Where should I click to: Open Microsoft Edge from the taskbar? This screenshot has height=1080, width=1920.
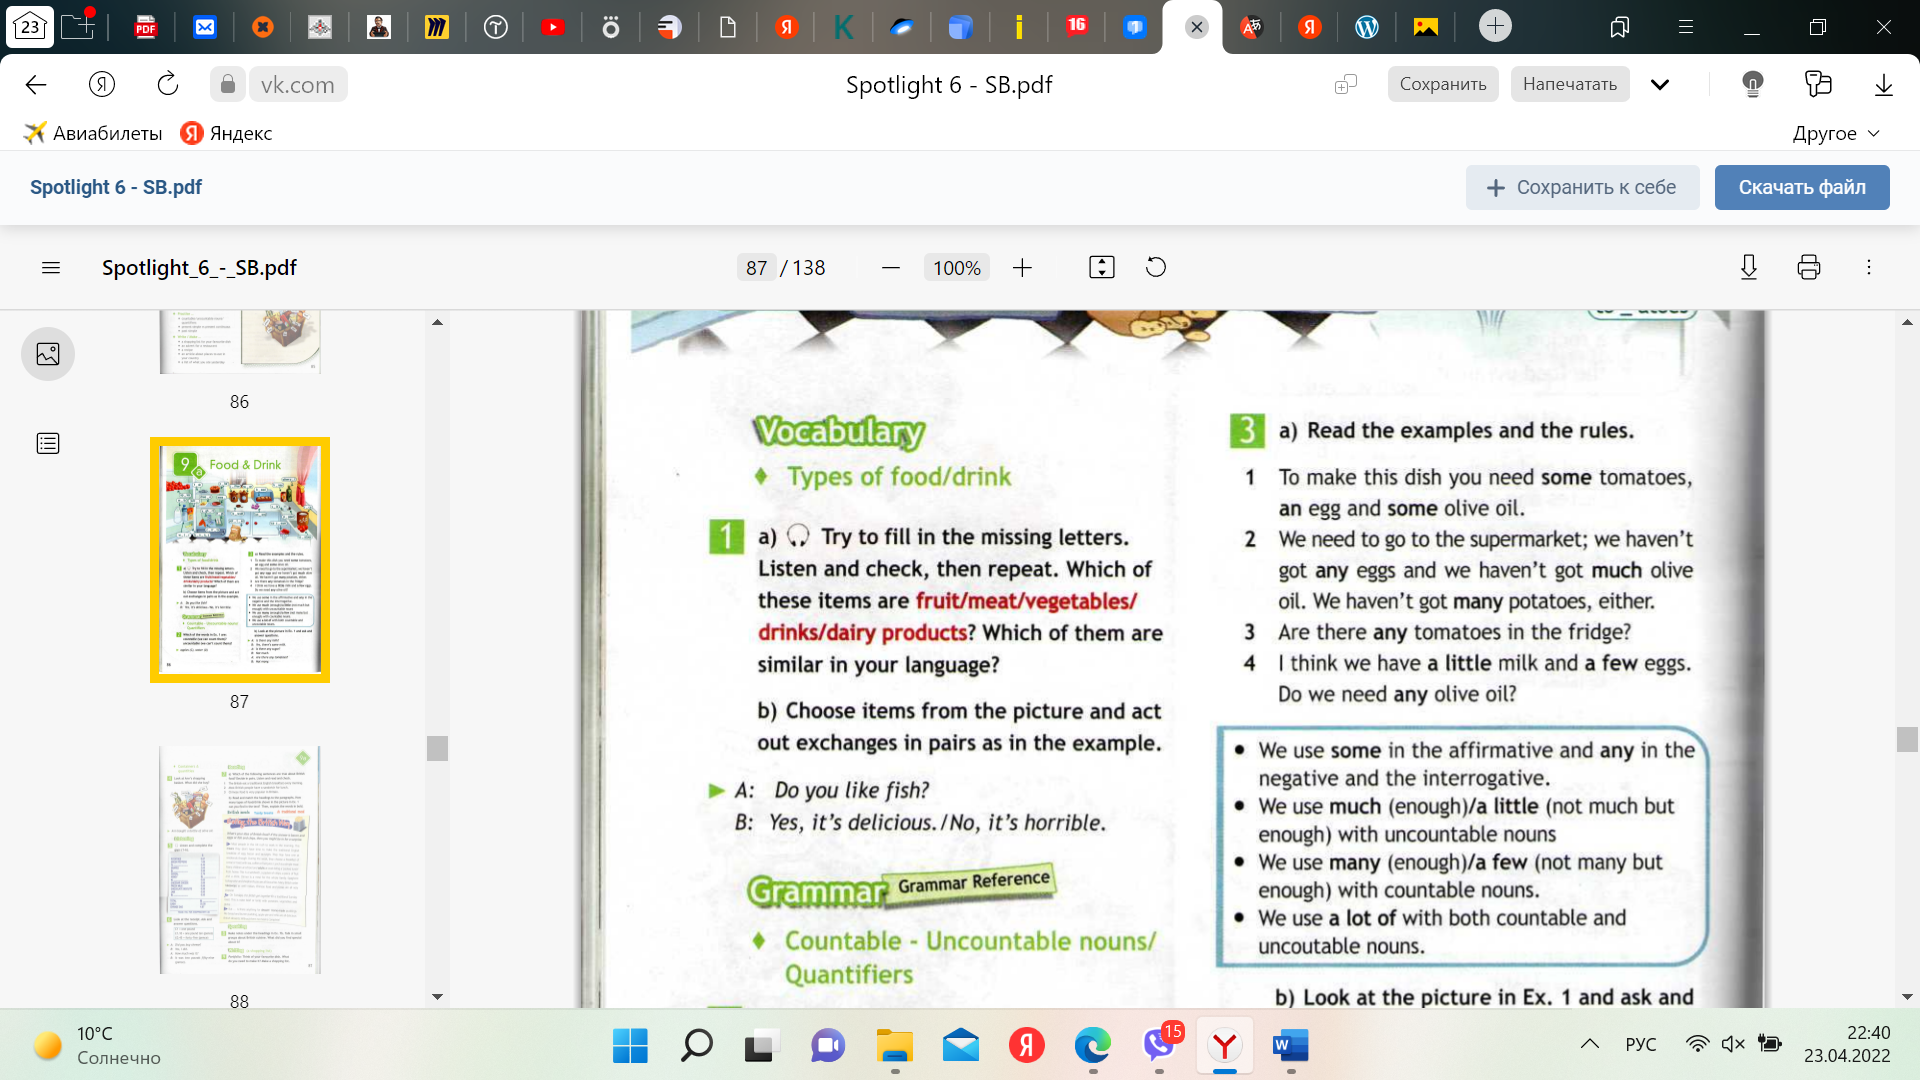(1093, 1046)
